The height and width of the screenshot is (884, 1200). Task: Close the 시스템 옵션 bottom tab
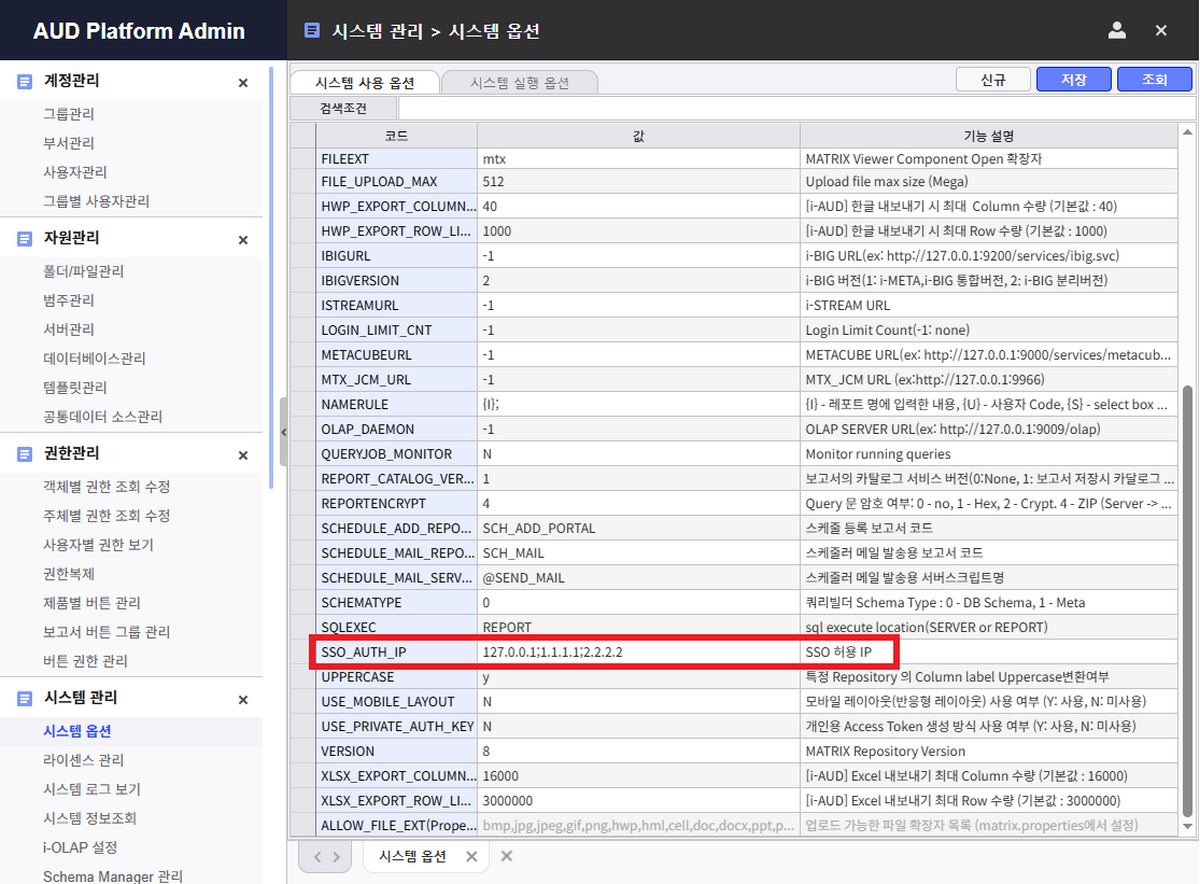[x=472, y=857]
